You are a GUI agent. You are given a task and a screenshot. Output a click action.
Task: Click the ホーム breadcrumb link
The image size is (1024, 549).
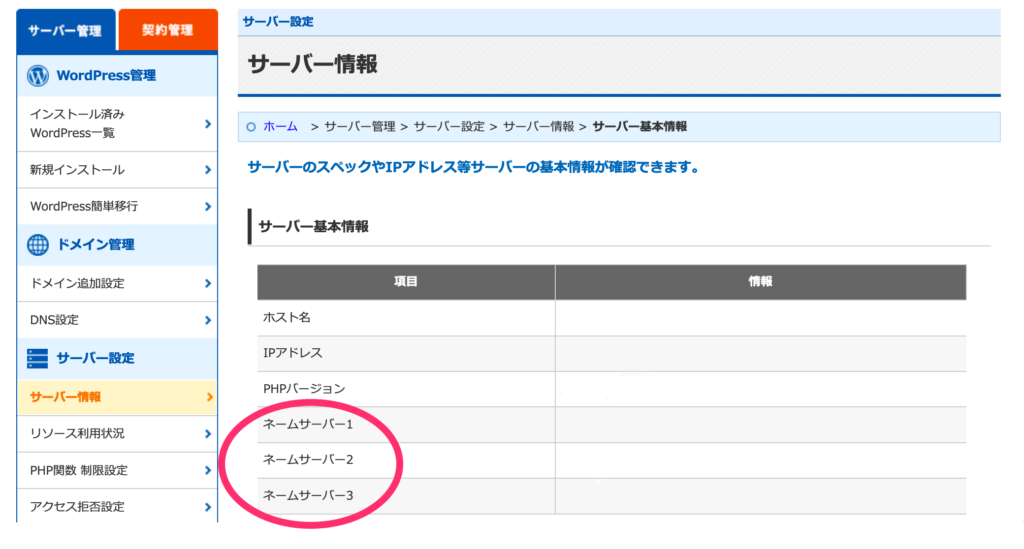280,127
